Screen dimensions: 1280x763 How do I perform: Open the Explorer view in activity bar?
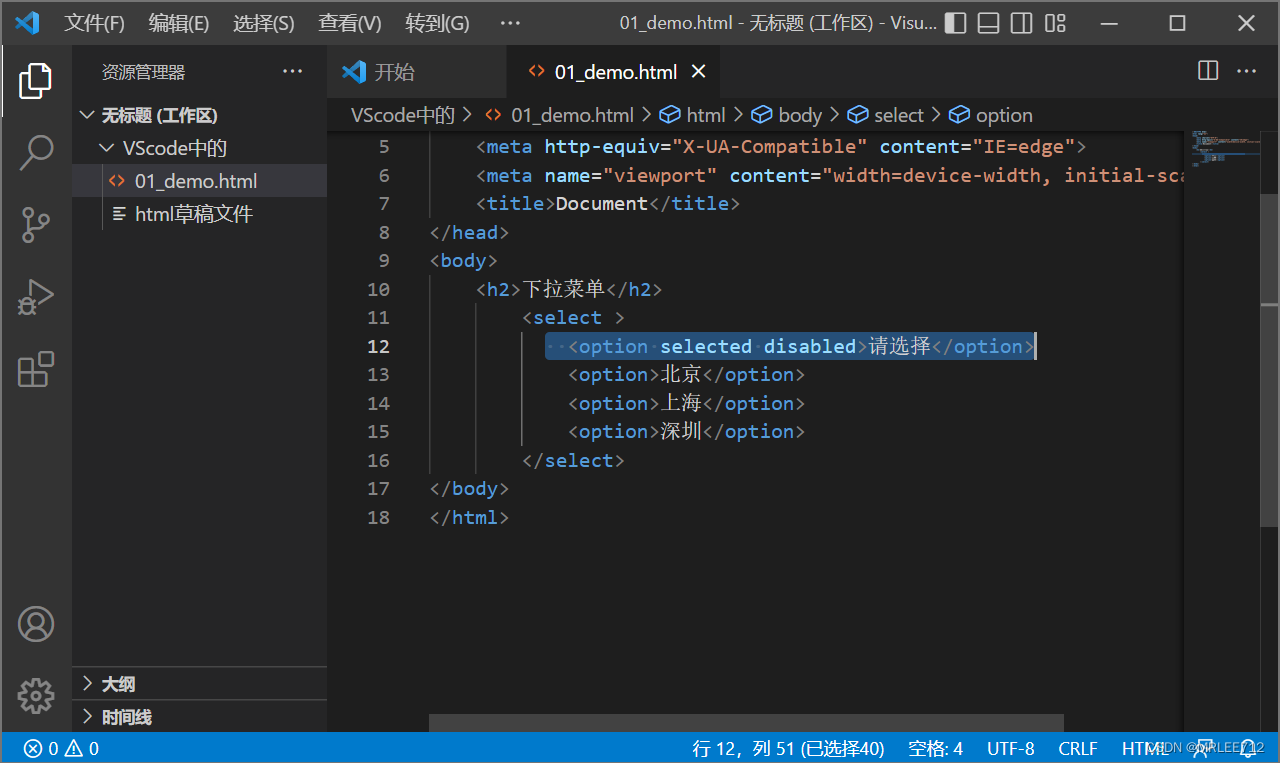(x=36, y=80)
